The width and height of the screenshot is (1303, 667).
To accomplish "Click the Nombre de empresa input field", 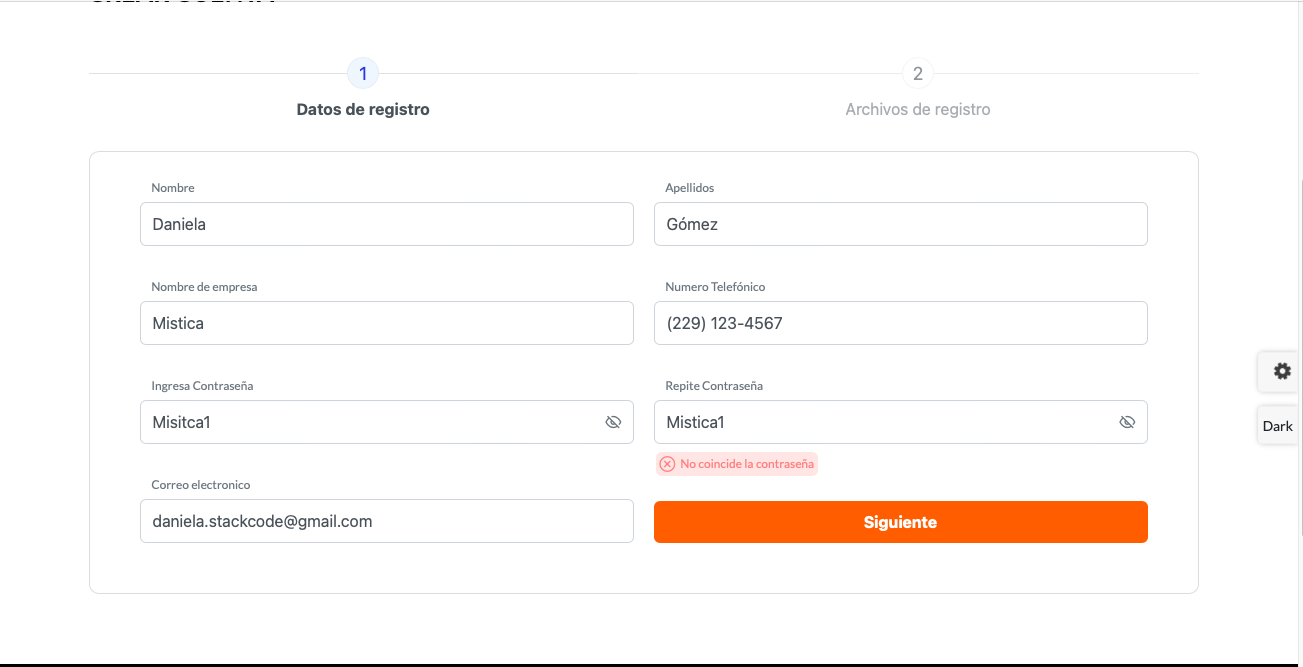I will tap(386, 323).
